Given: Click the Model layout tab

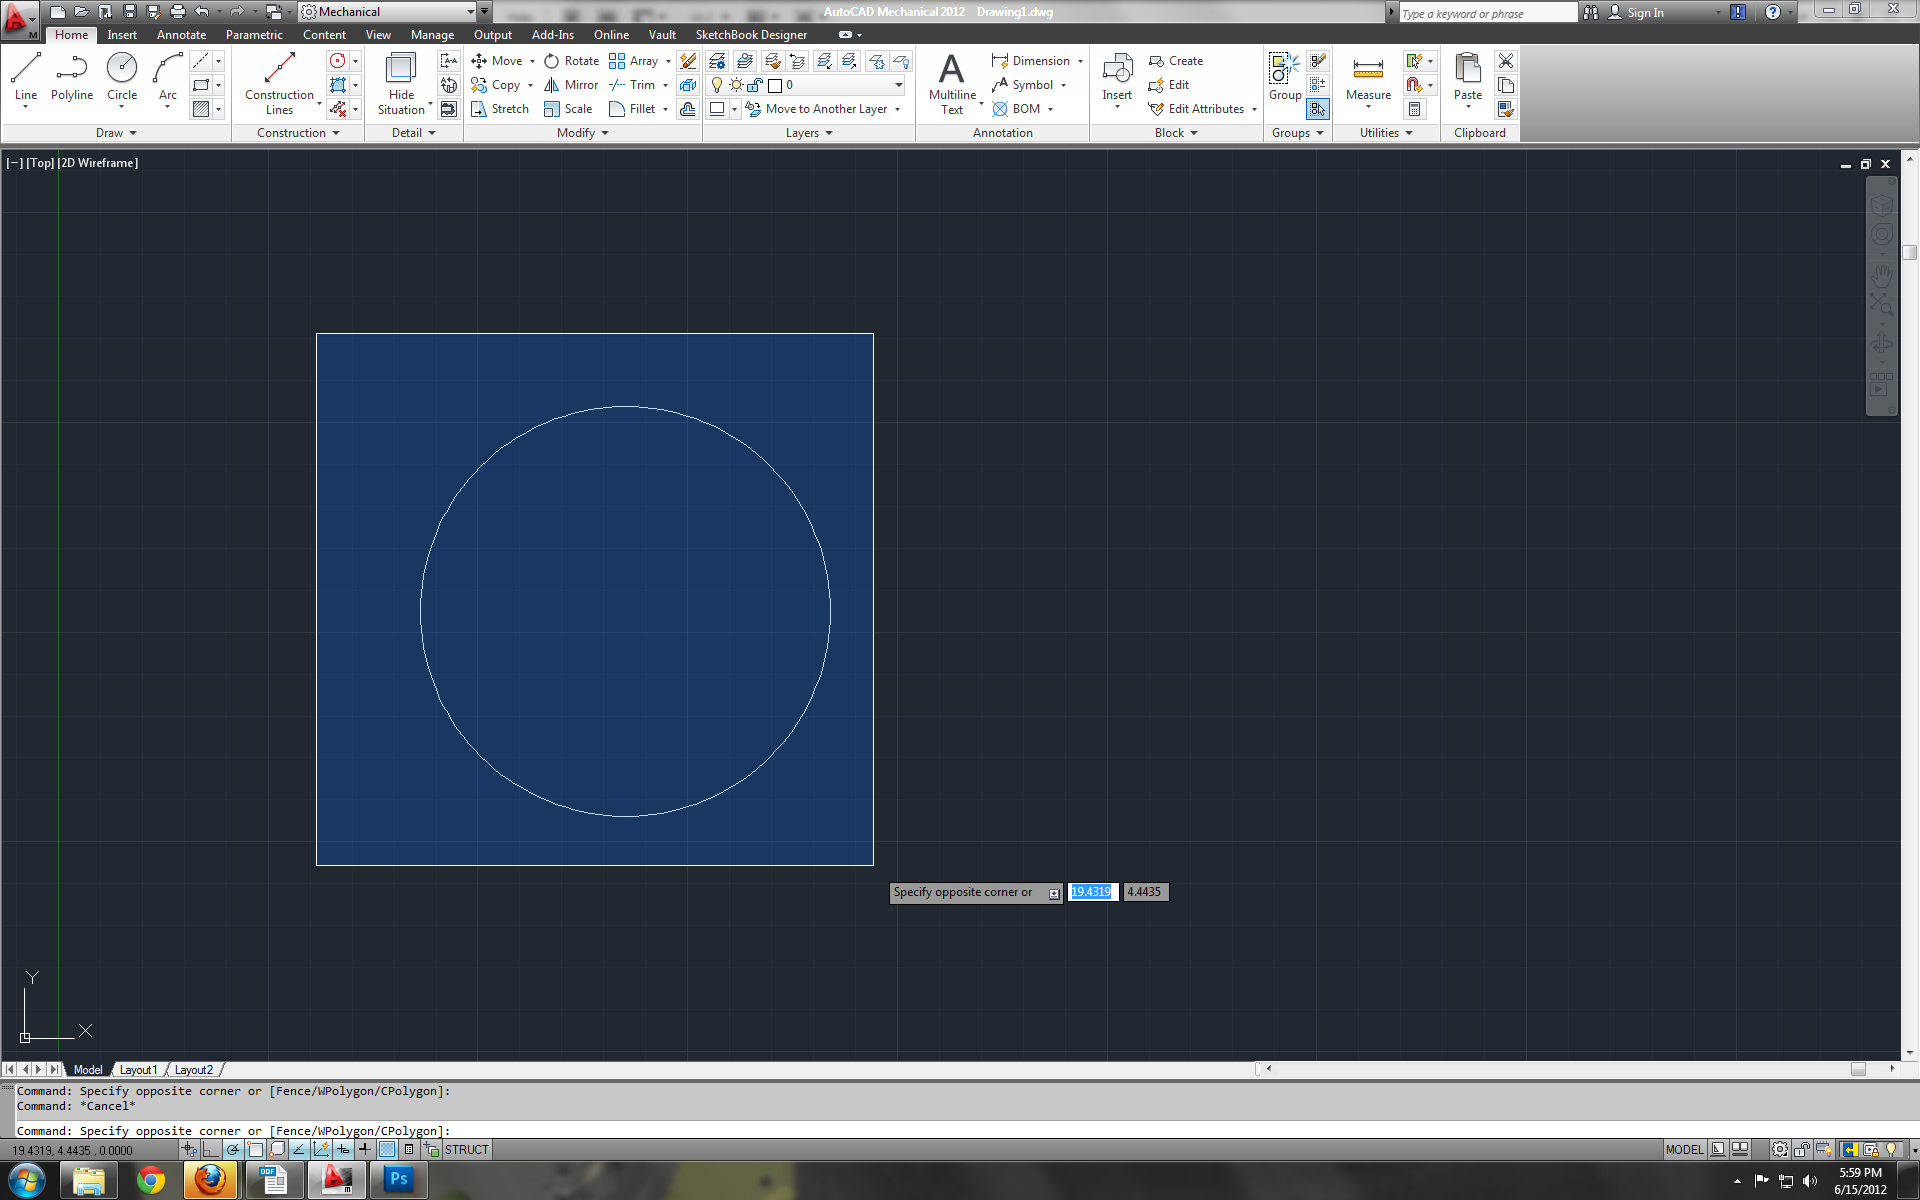Looking at the screenshot, I should pyautogui.click(x=87, y=1069).
